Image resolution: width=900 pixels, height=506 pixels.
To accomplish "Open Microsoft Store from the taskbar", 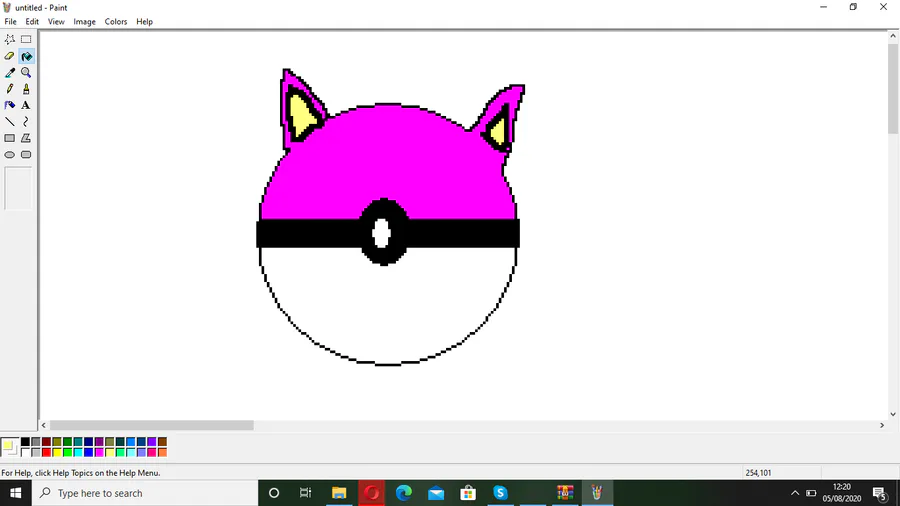I will 468,493.
